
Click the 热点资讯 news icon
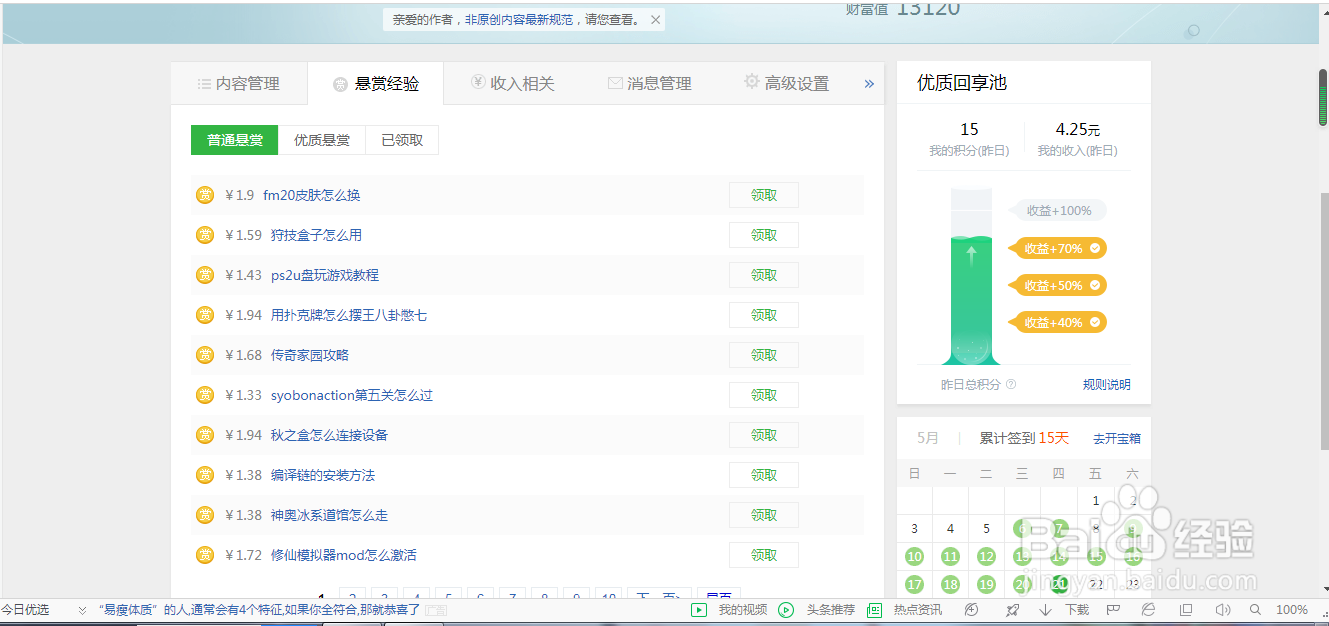[874, 609]
